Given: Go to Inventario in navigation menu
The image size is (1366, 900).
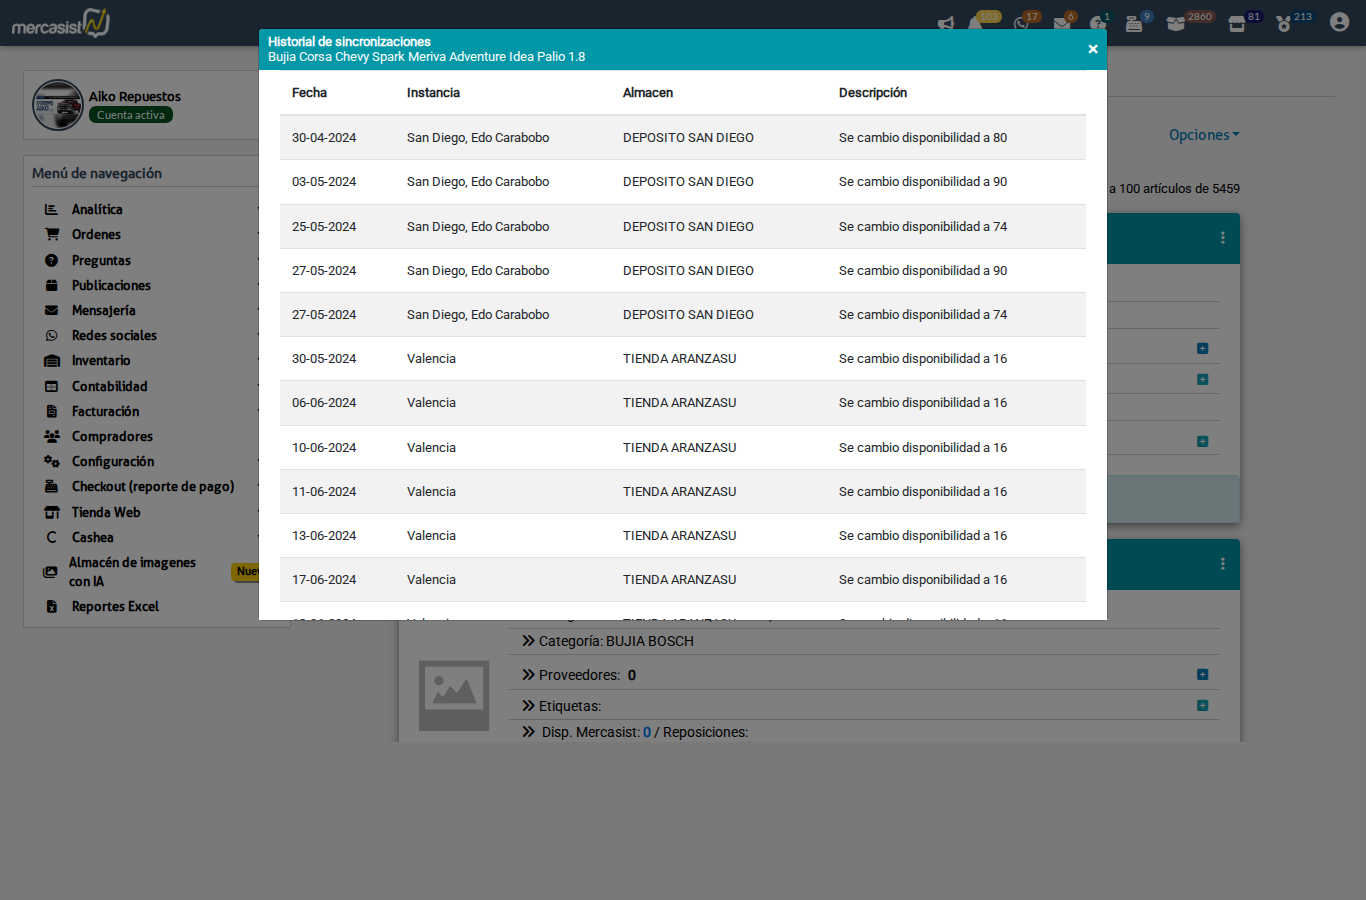Looking at the screenshot, I should [x=101, y=360].
